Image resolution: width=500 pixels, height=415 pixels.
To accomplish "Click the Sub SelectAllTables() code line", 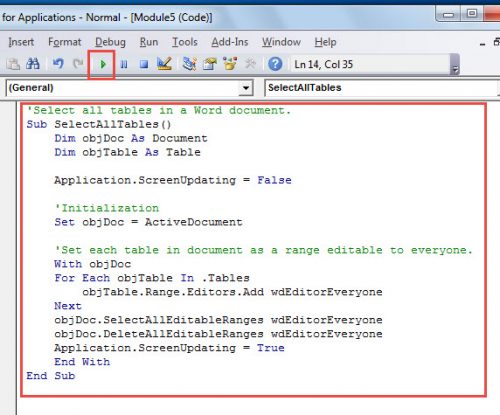I will tap(99, 124).
